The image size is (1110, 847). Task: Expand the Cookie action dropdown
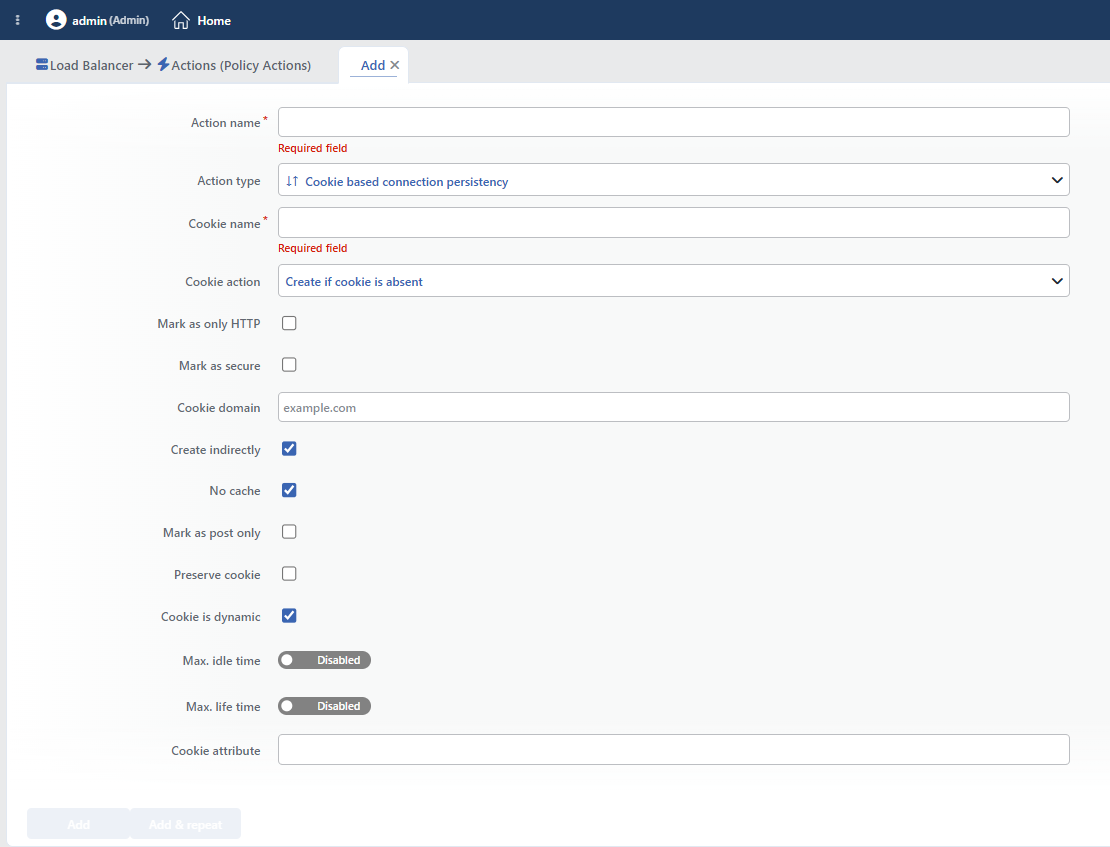tap(673, 280)
